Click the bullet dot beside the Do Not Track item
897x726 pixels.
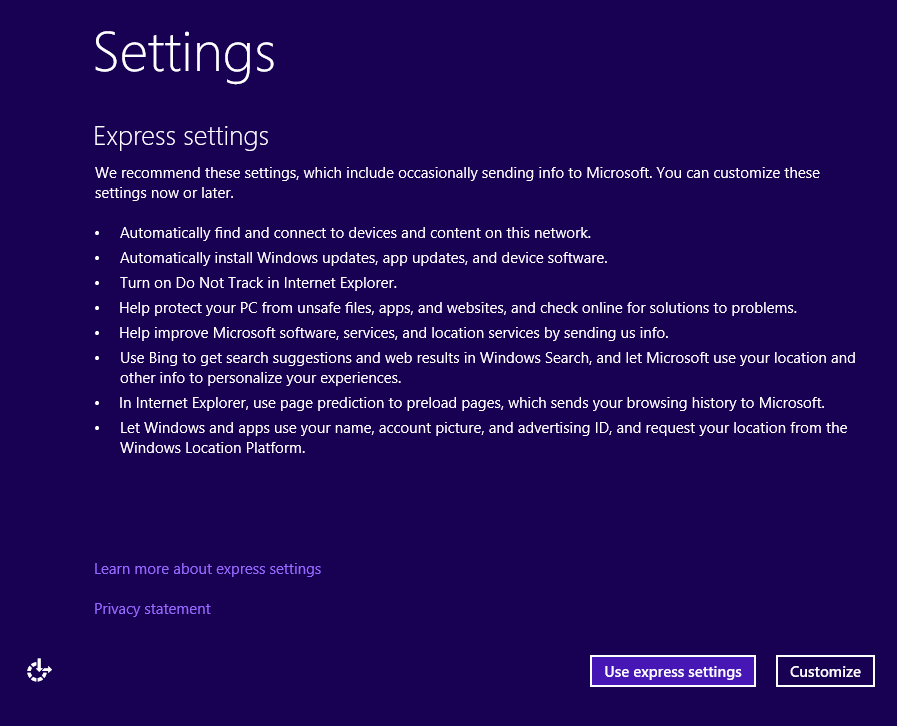click(98, 284)
